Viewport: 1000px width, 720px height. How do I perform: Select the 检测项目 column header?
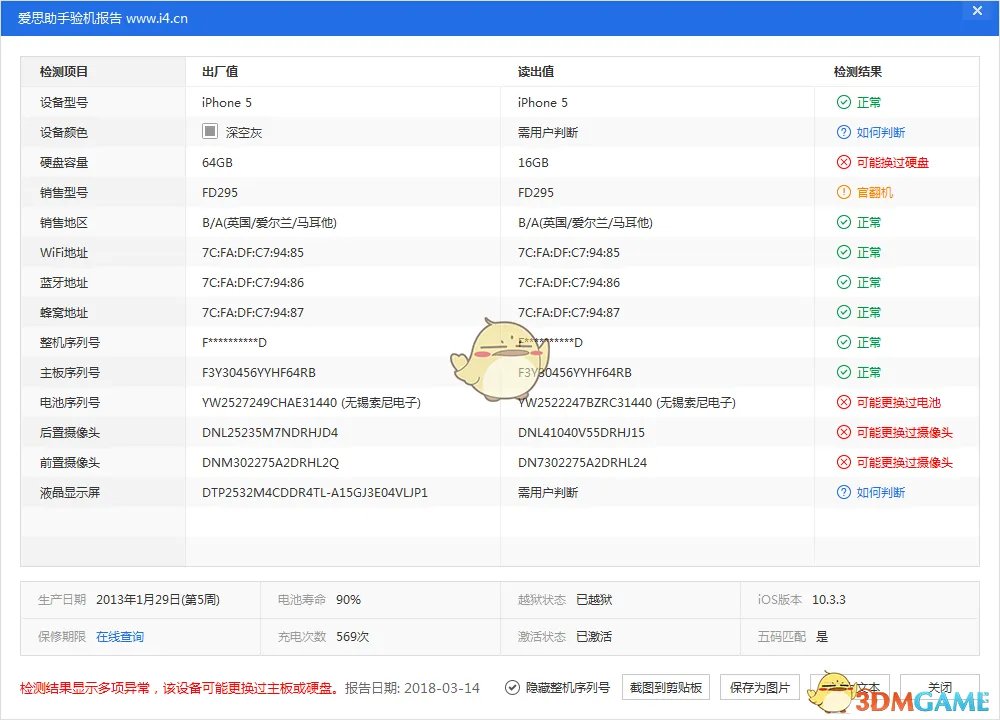pyautogui.click(x=63, y=71)
